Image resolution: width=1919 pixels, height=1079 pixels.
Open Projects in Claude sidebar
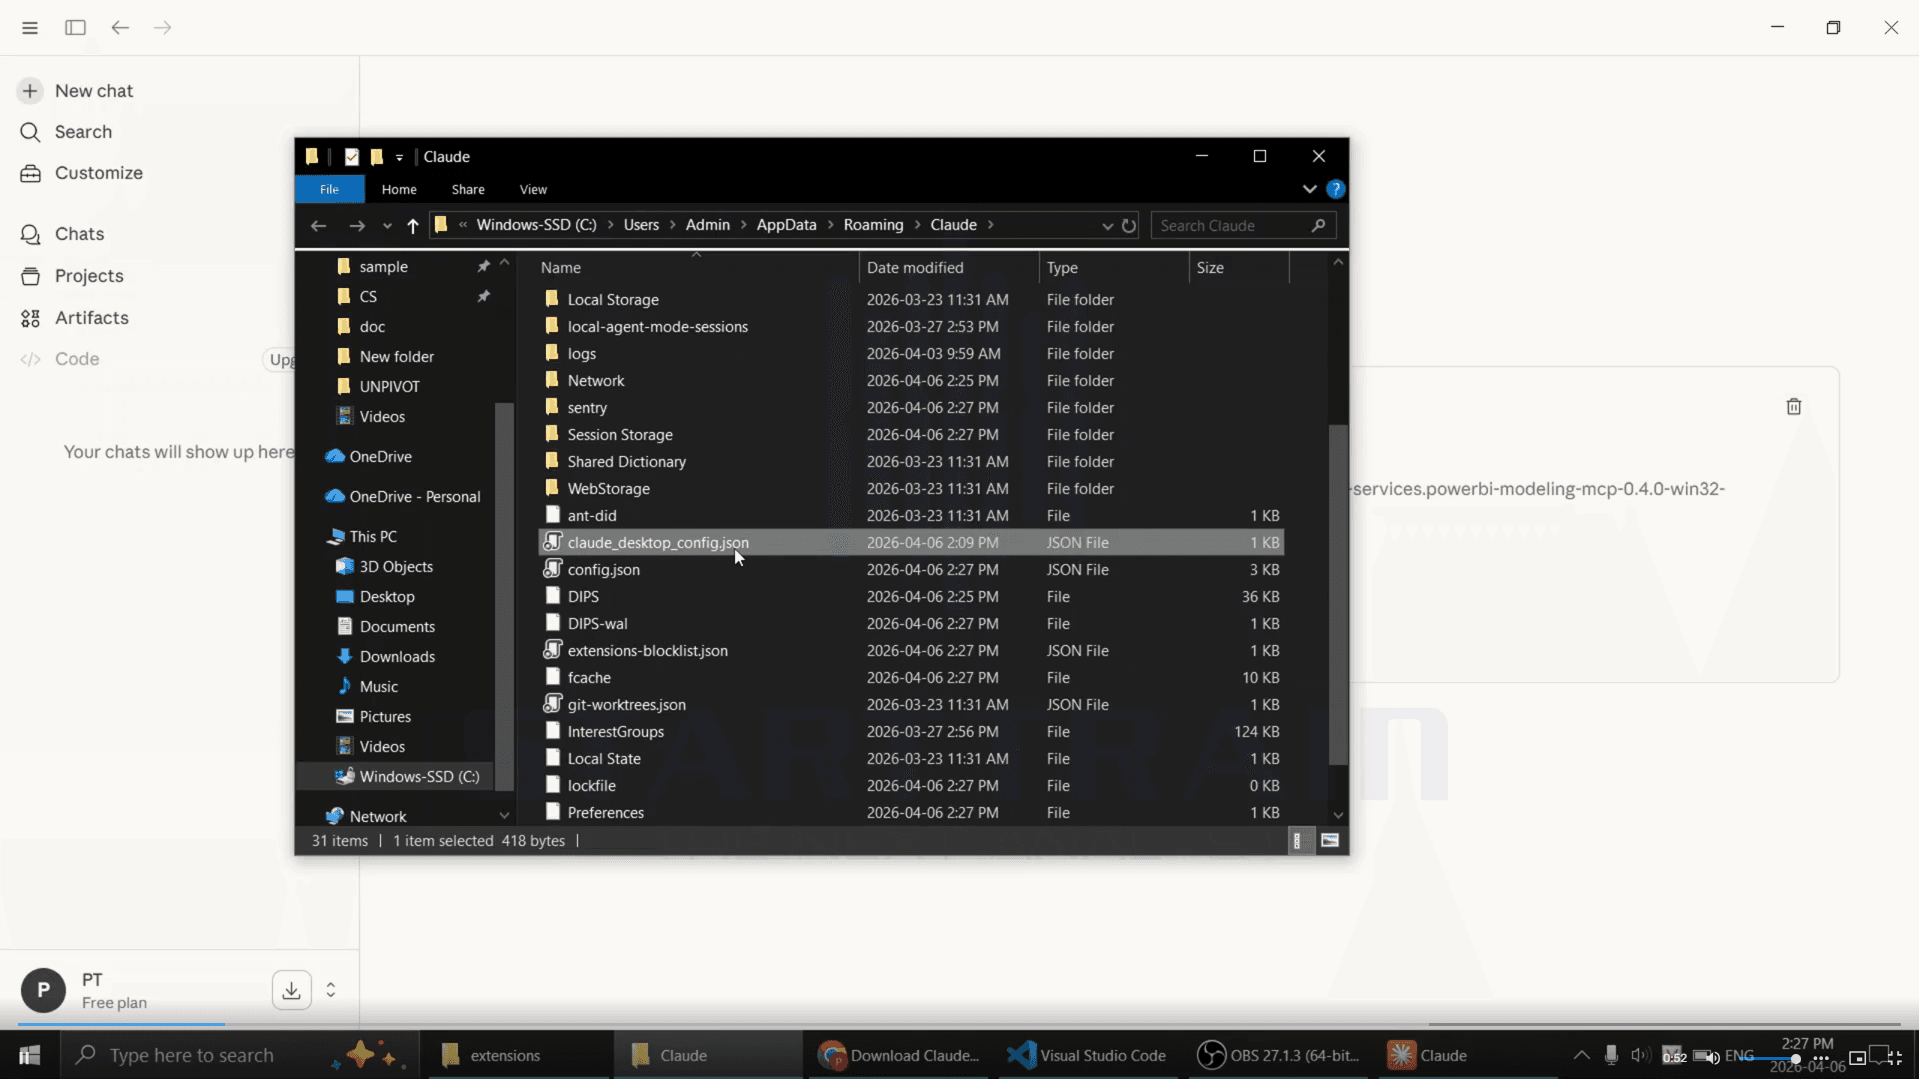72,276
